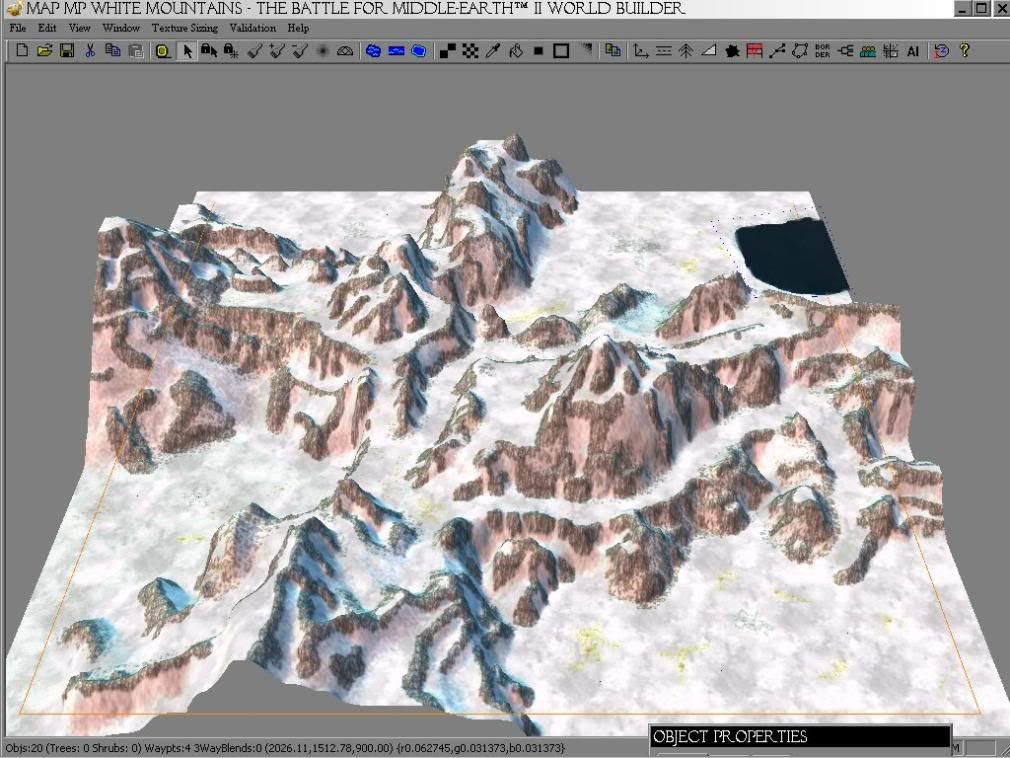Open the Window menu
The width and height of the screenshot is (1010, 758).
click(121, 28)
